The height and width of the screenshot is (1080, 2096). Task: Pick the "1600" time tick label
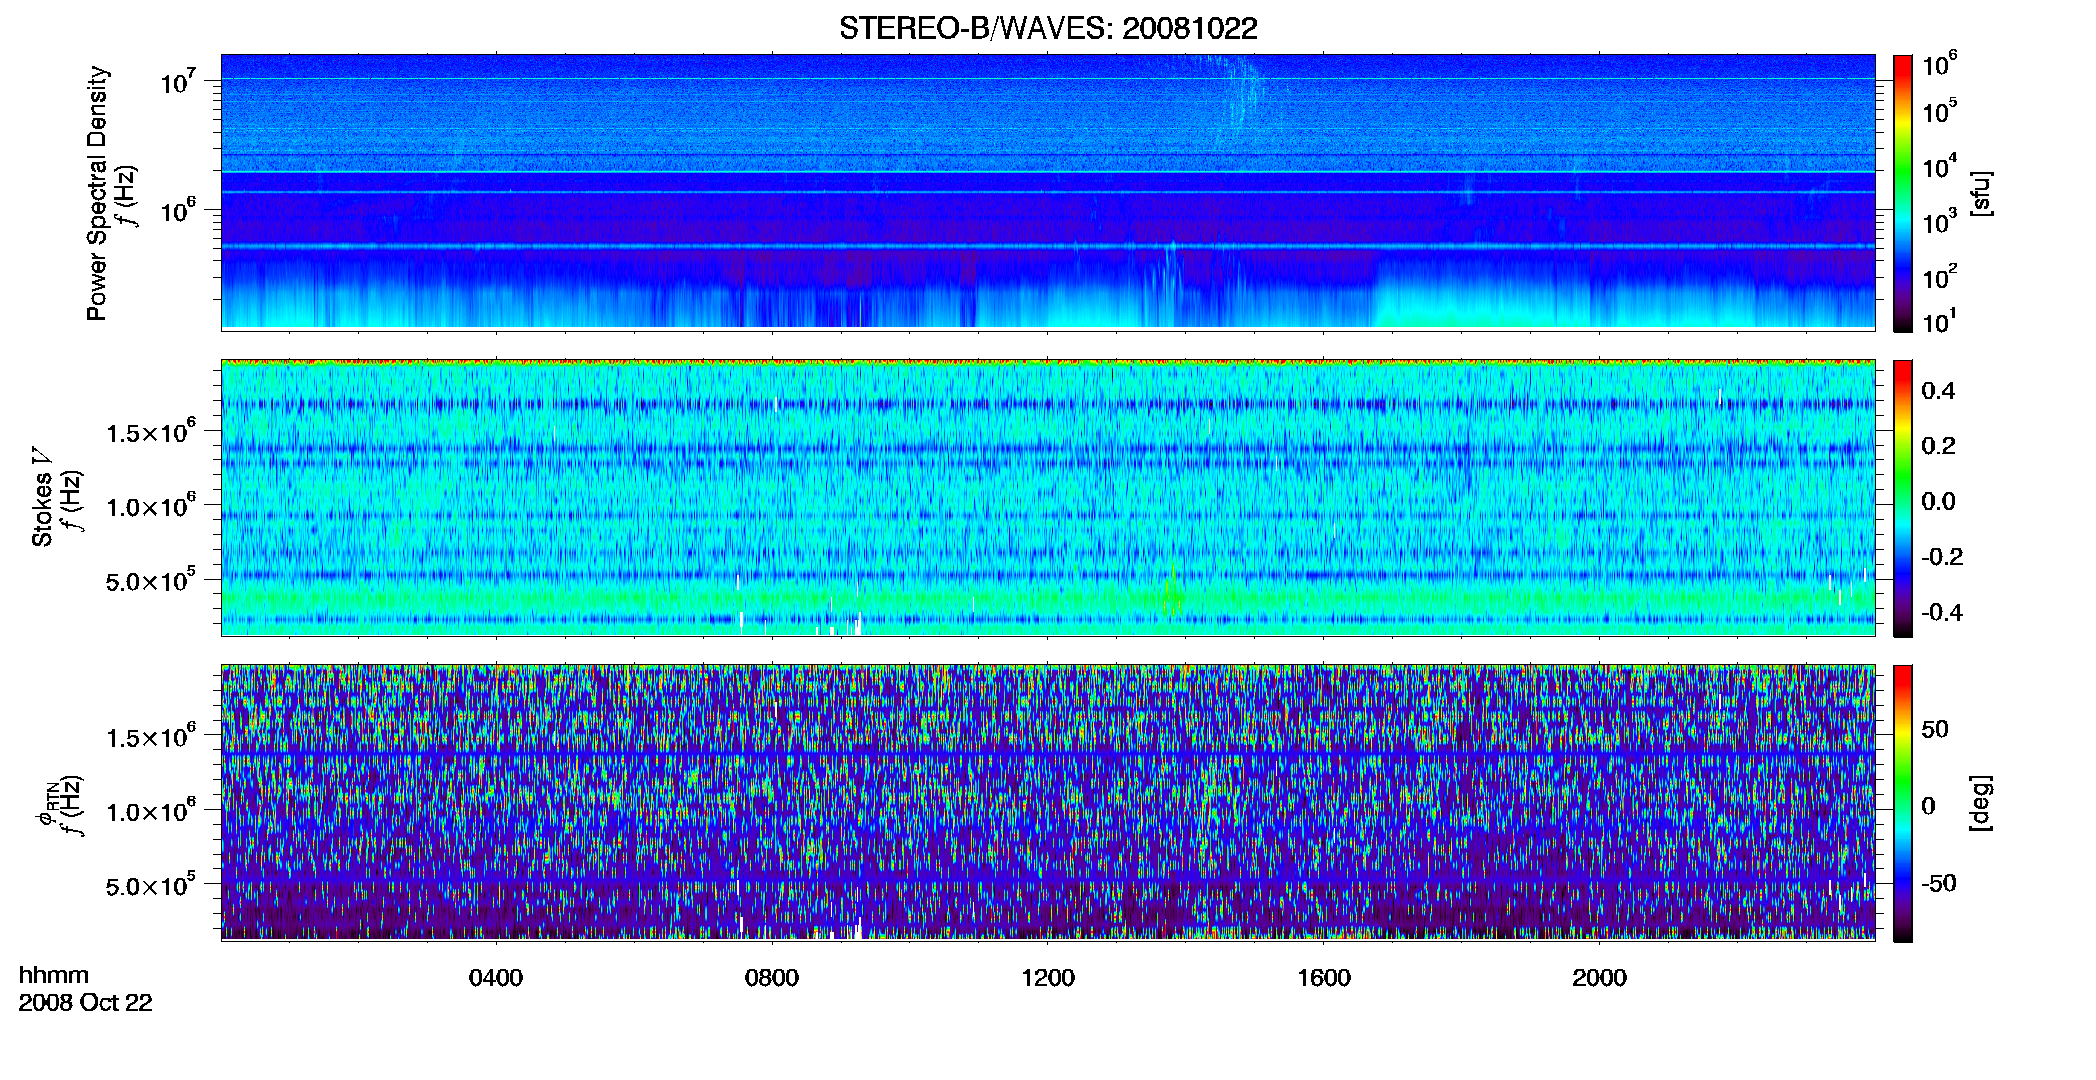coord(1324,978)
